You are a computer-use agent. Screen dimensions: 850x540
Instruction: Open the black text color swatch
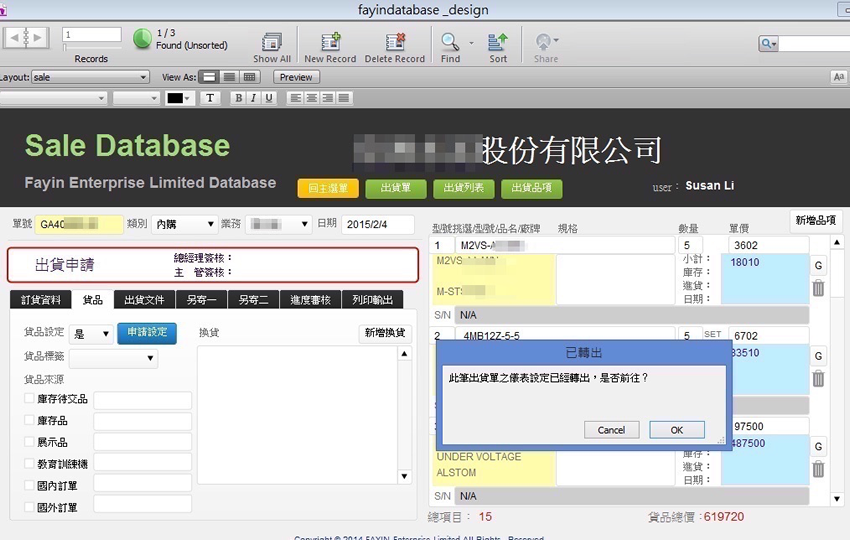pyautogui.click(x=175, y=98)
